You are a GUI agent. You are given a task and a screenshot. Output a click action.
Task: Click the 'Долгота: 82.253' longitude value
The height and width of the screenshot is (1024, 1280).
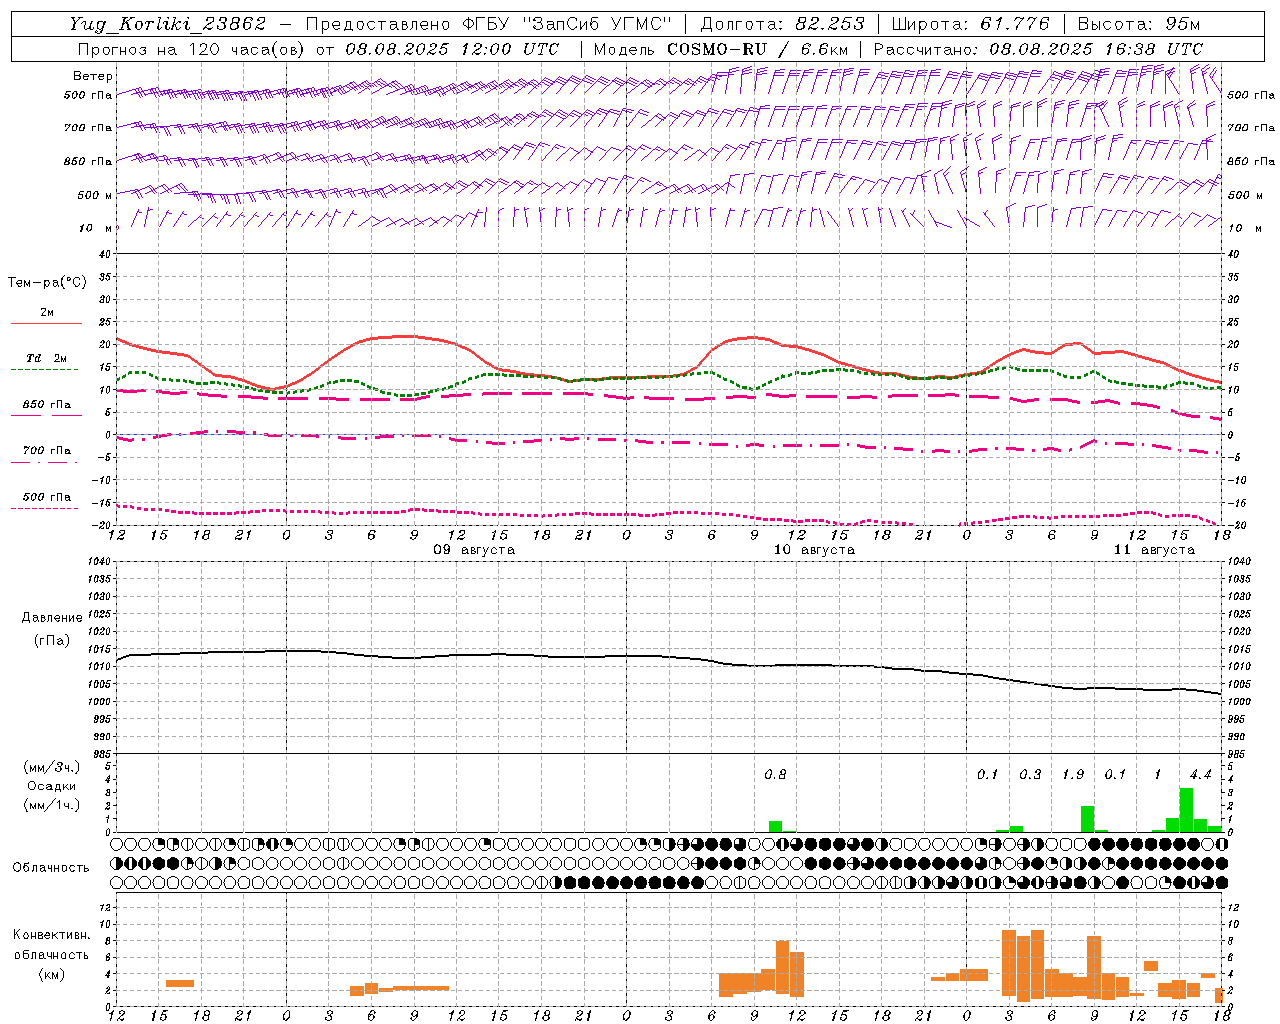pos(783,24)
